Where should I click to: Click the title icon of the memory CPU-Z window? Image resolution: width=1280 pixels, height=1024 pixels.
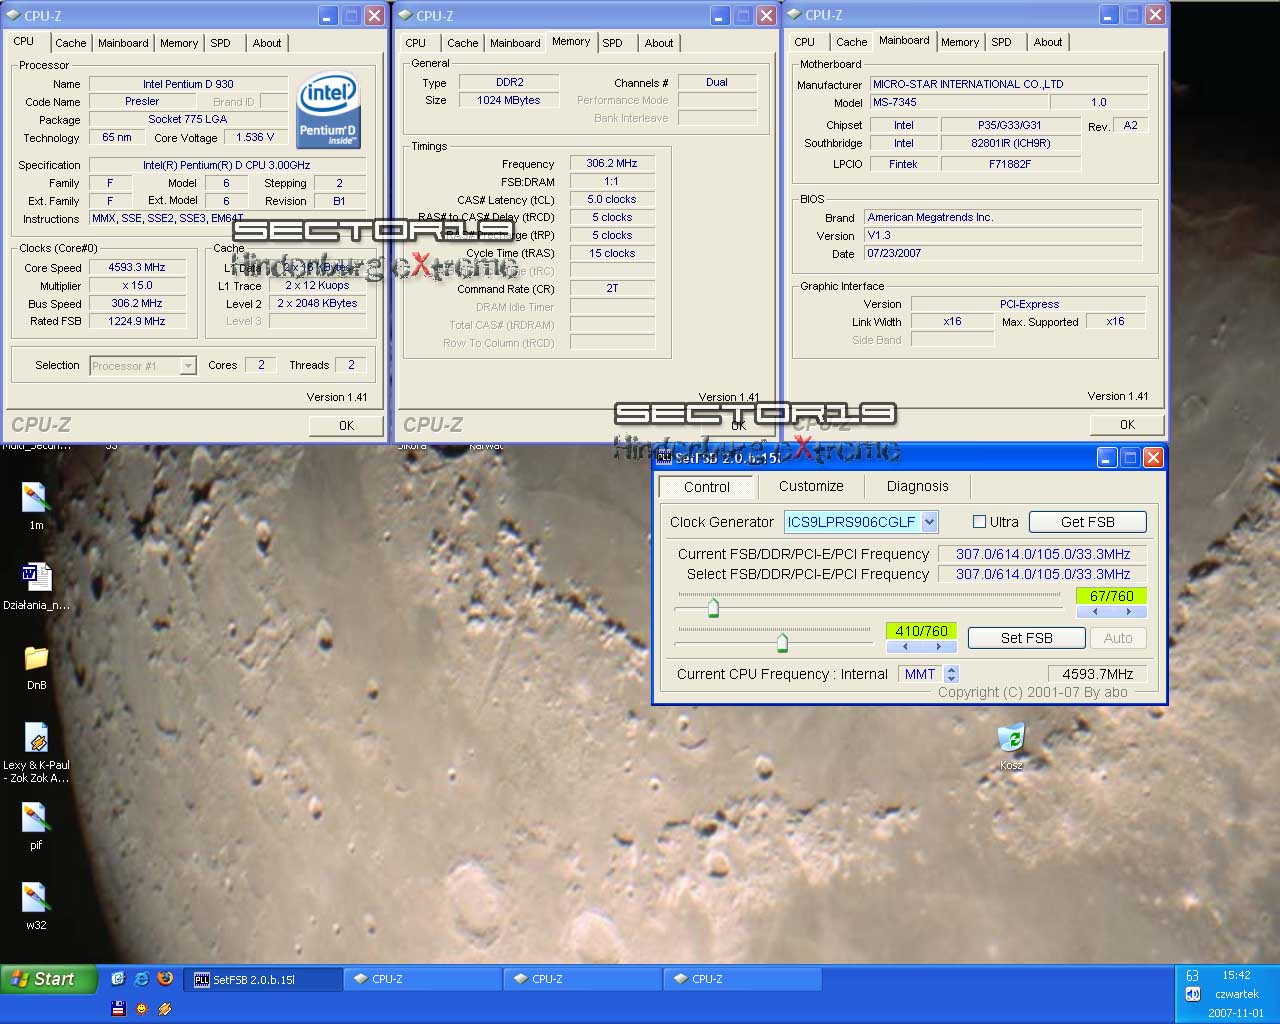pos(405,15)
